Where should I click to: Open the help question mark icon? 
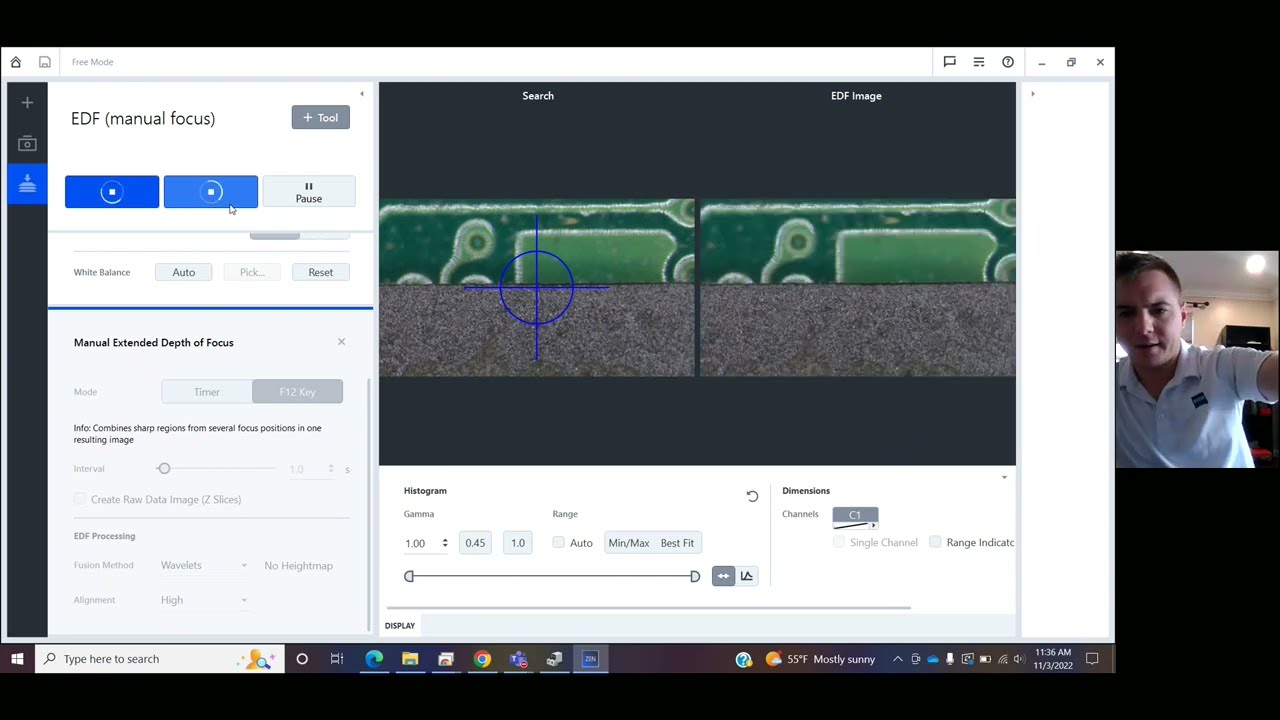1008,62
